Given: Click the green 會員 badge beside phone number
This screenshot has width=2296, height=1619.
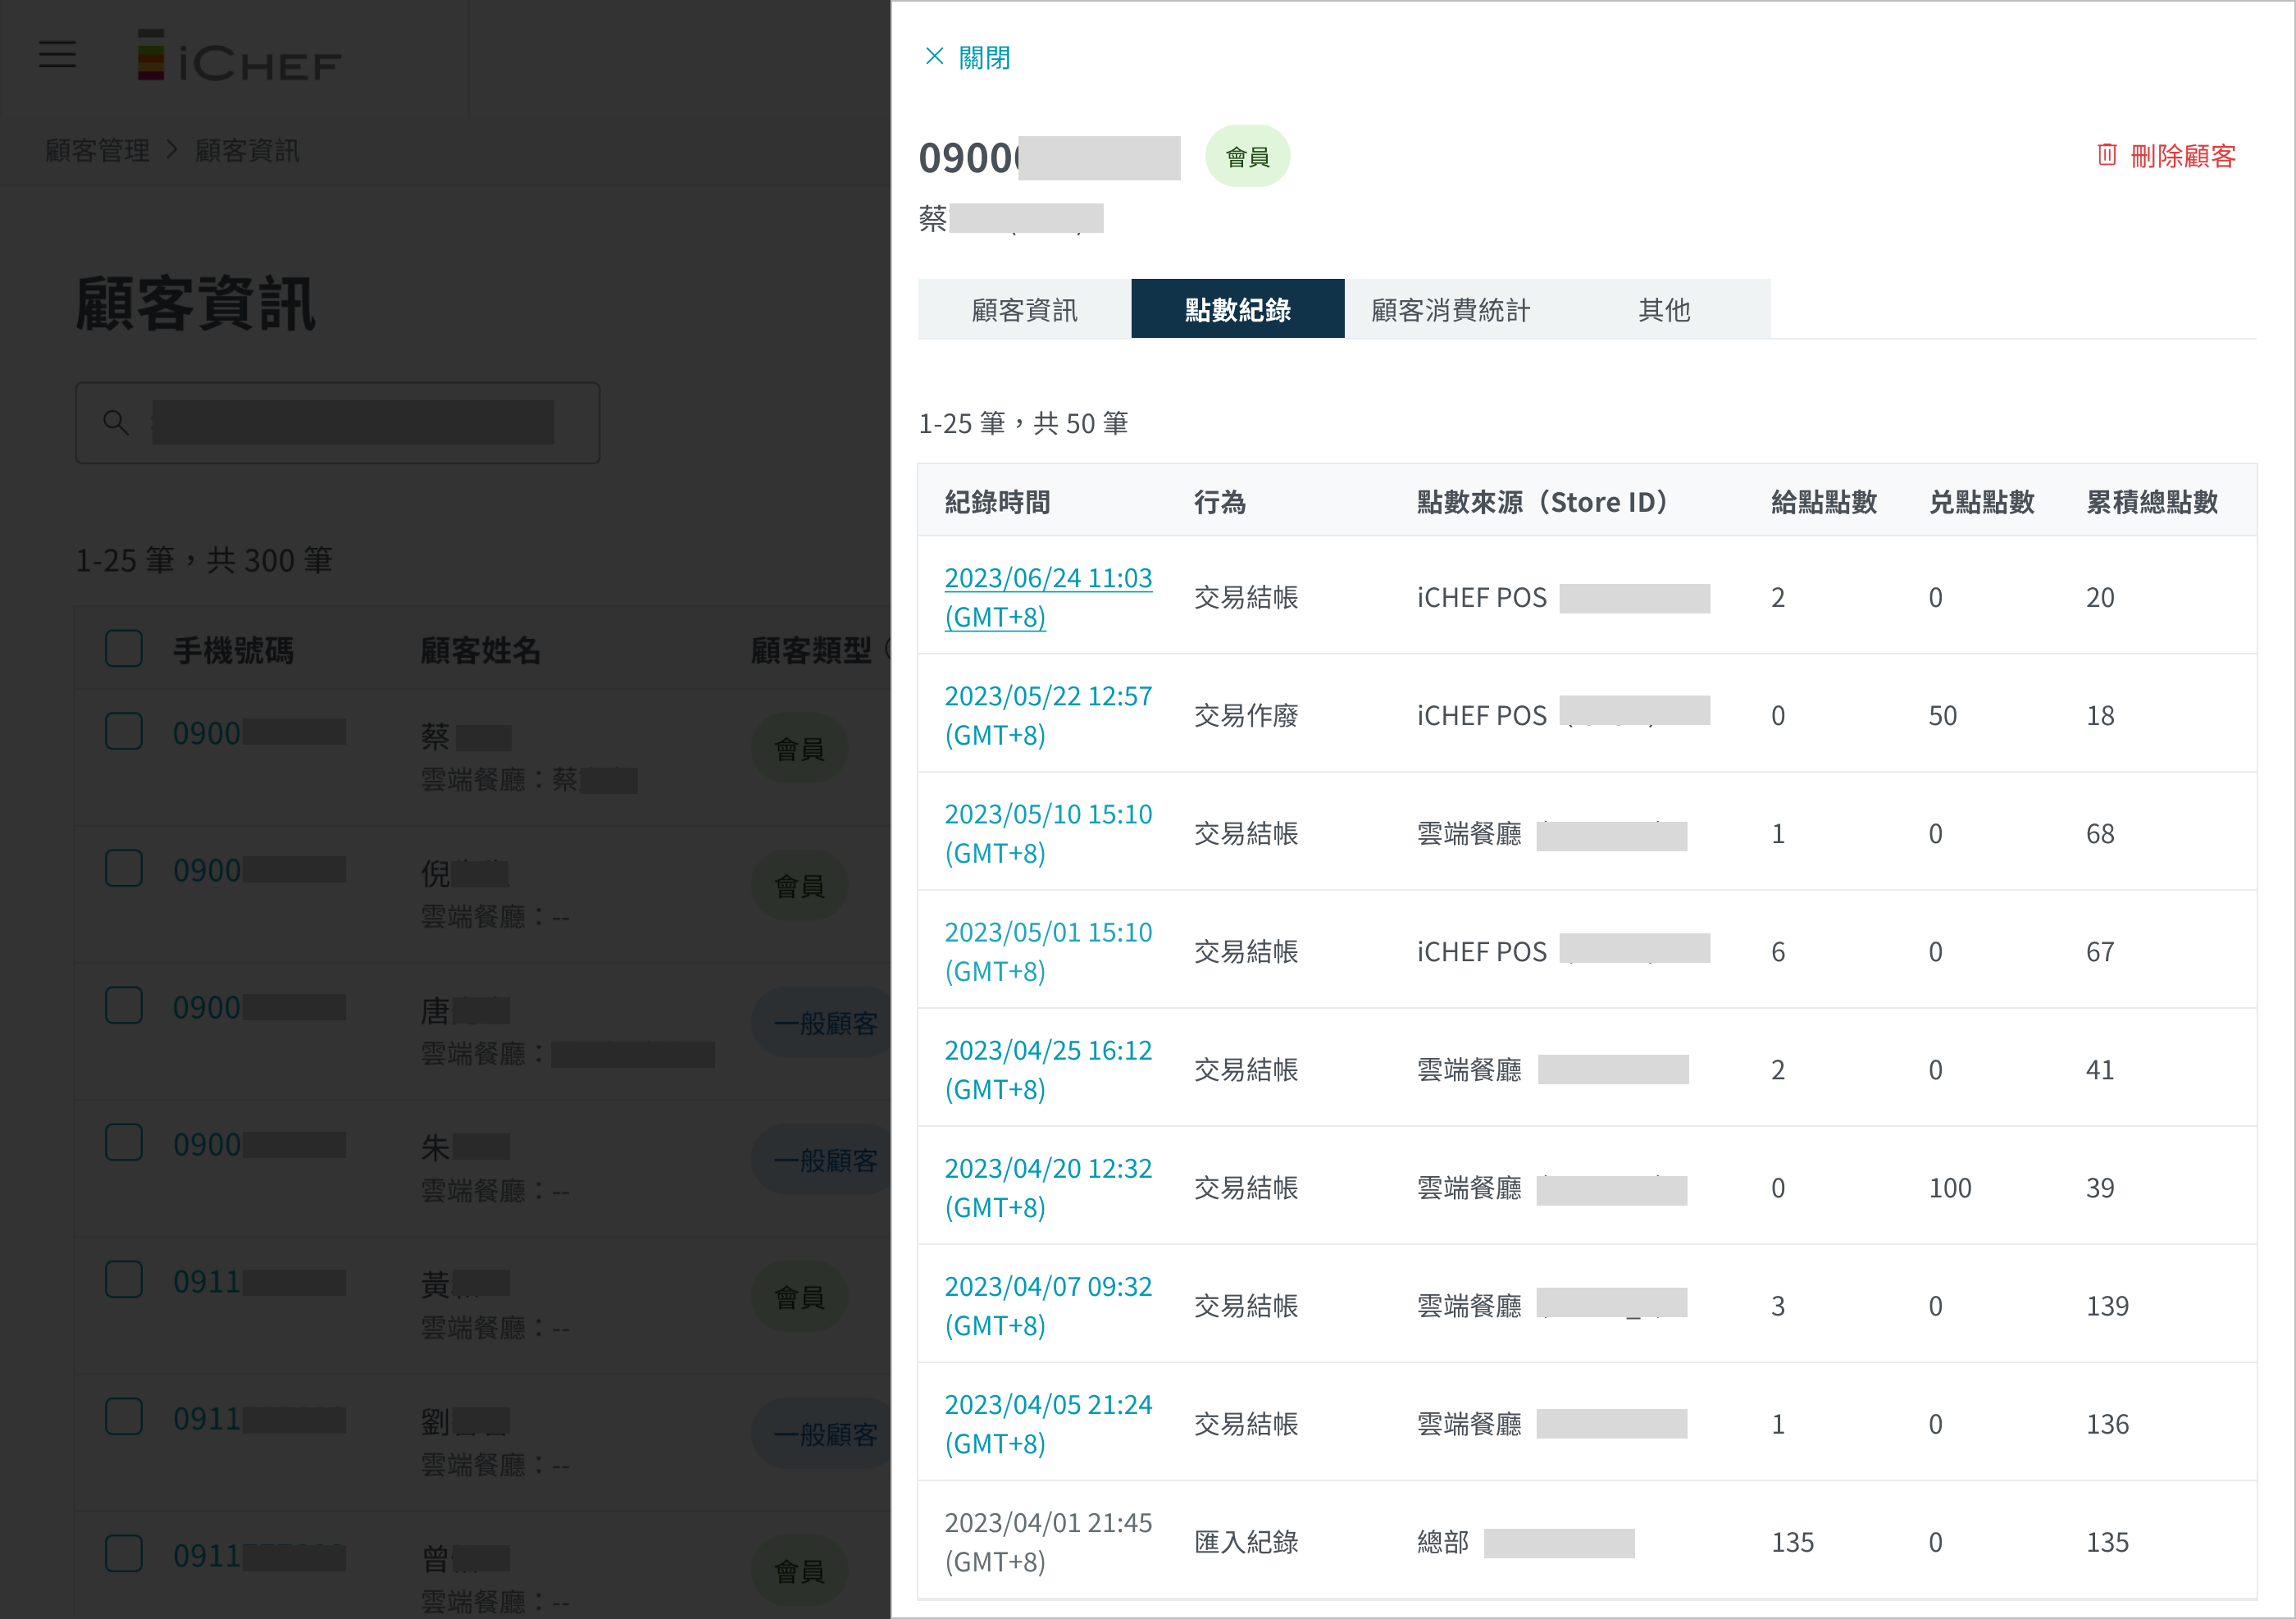Looking at the screenshot, I should [1247, 157].
